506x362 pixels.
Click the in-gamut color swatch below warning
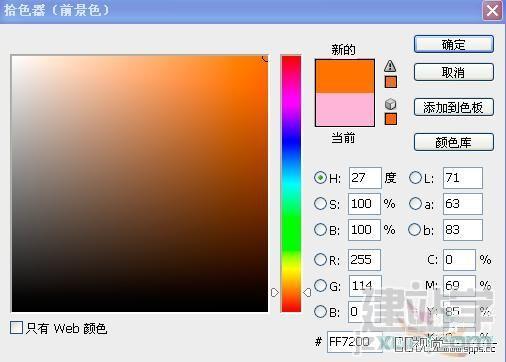pos(391,82)
